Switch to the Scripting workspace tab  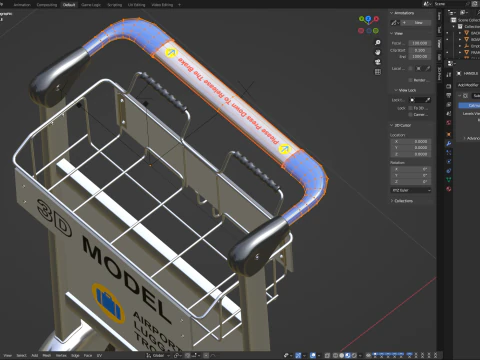(x=114, y=5)
